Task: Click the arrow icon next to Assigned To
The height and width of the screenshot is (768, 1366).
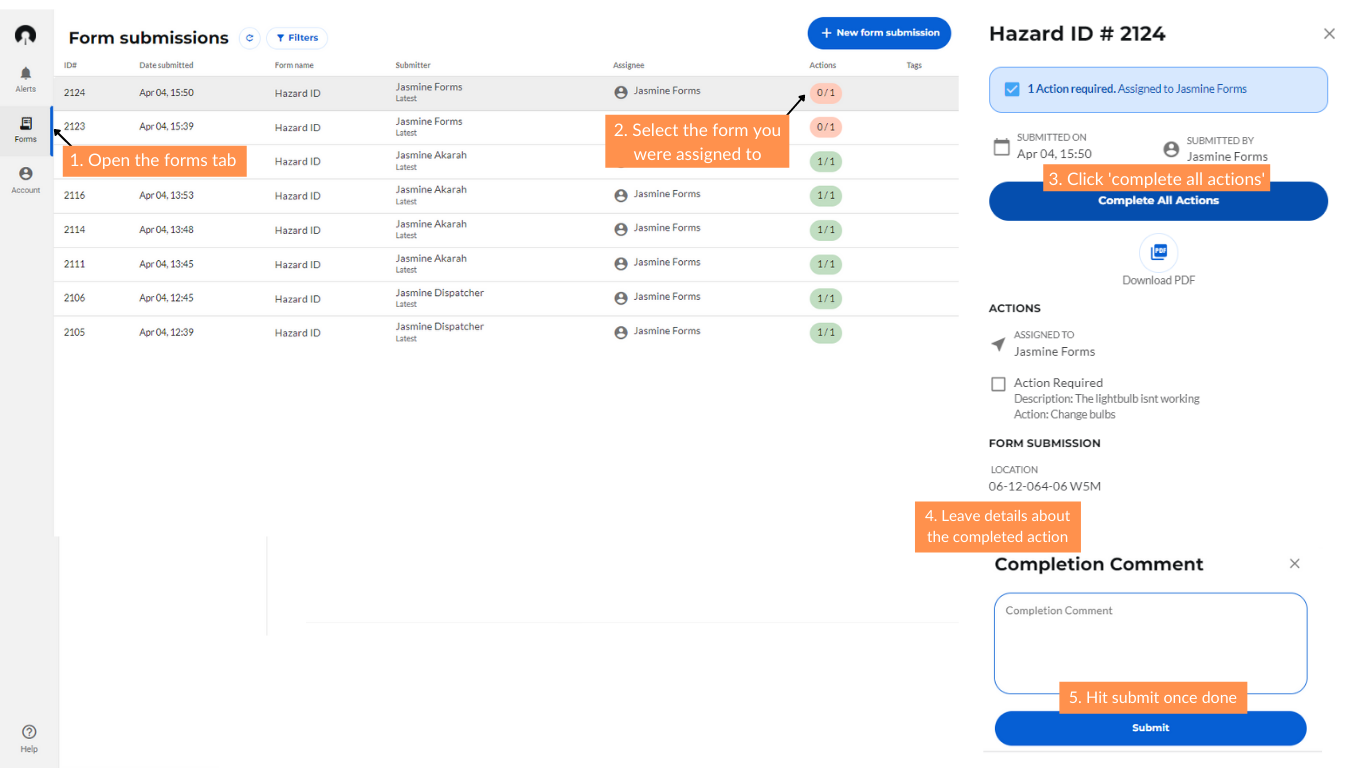Action: (997, 344)
